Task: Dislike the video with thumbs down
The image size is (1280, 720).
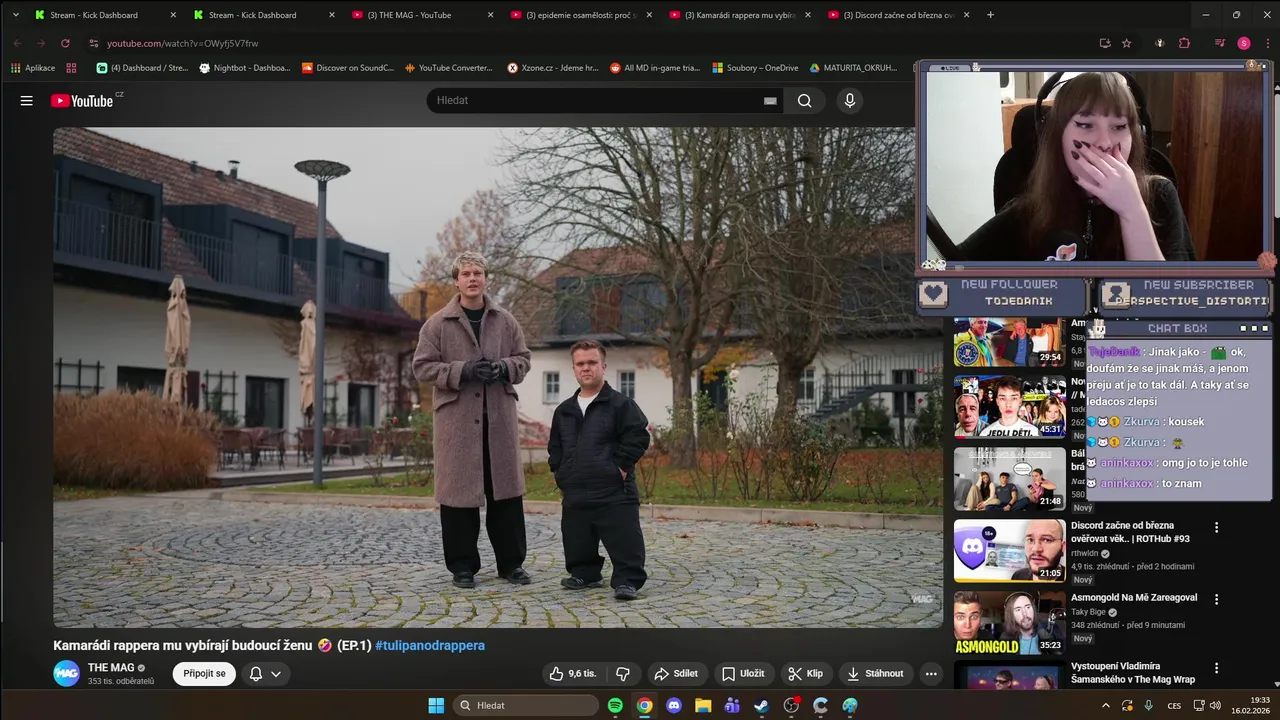Action: point(623,674)
